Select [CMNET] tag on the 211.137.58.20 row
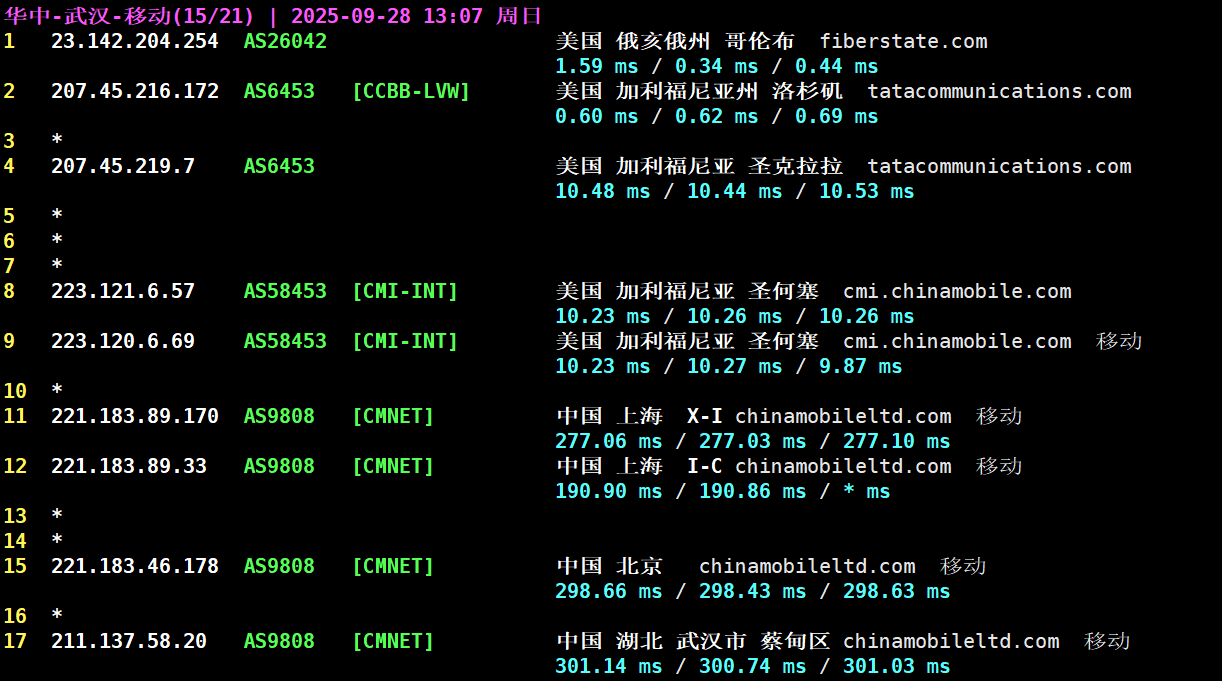 pyautogui.click(x=393, y=641)
